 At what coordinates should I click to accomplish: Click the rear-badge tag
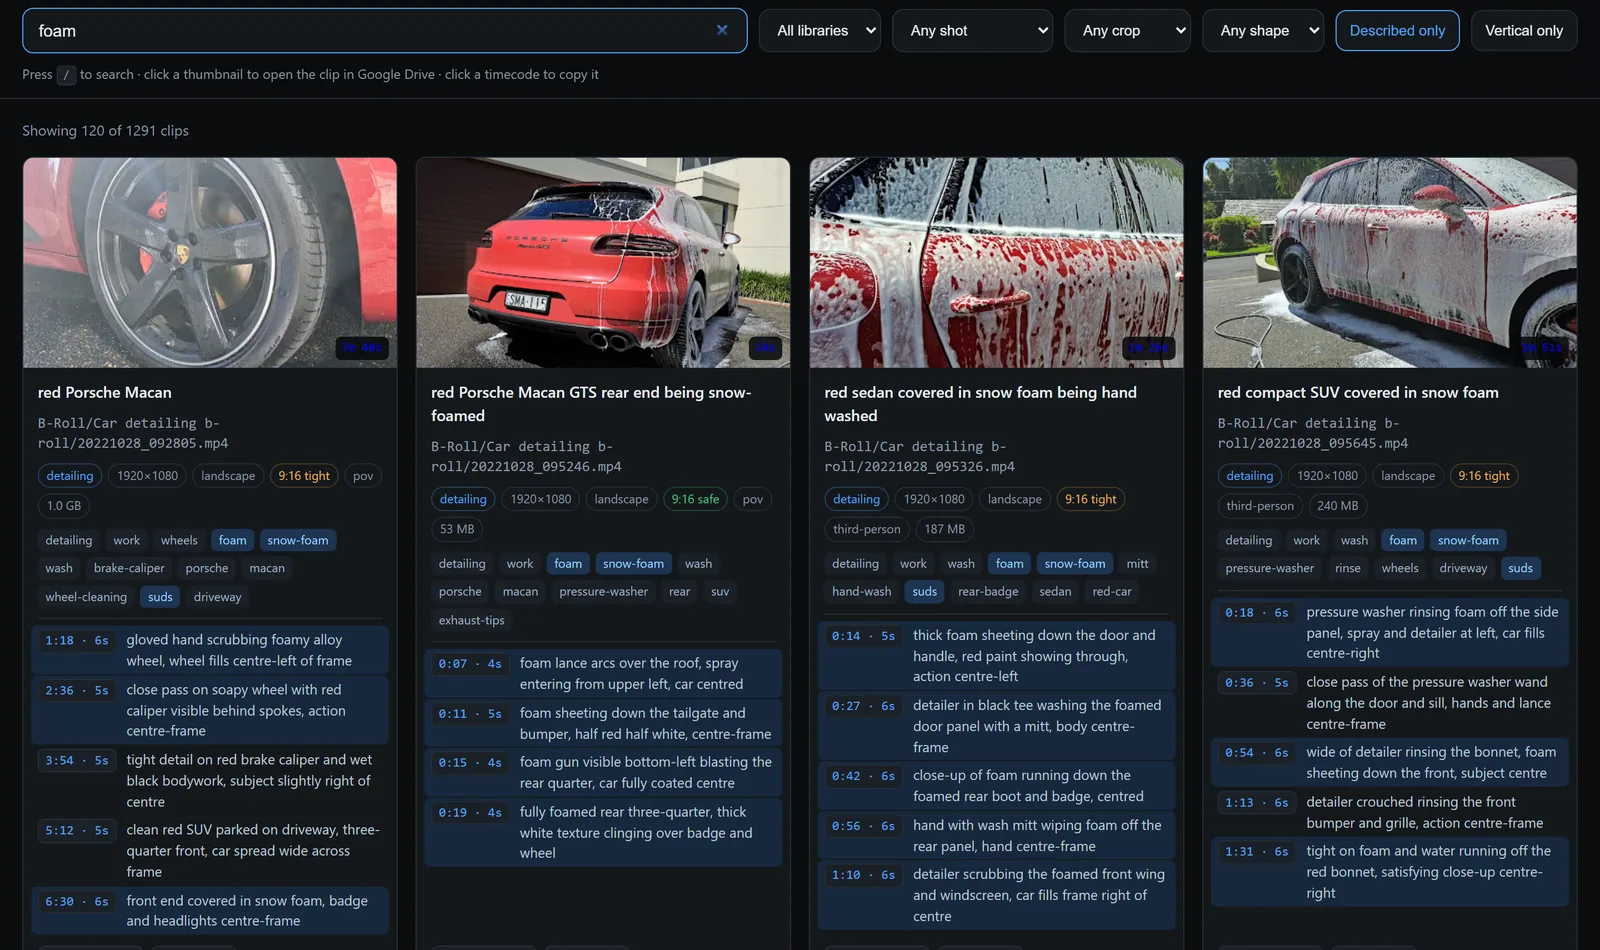988,591
